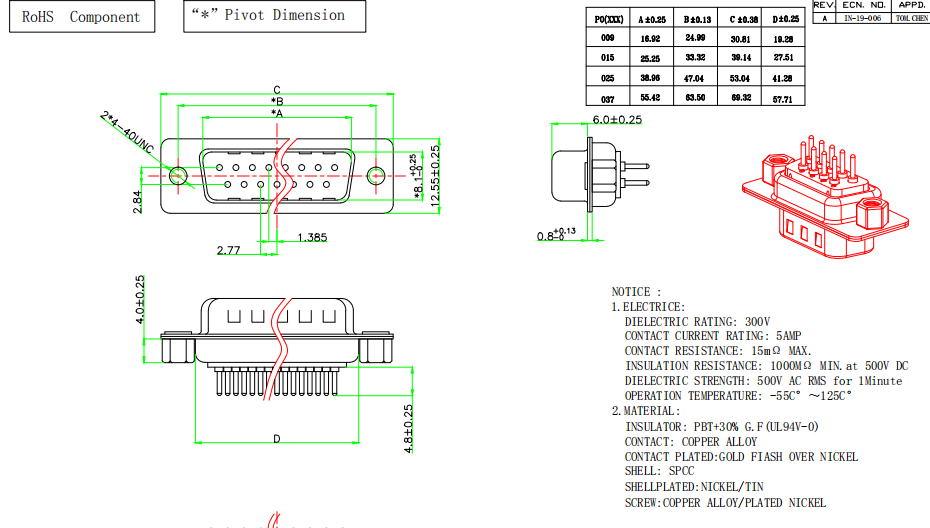
Task: Click the 1.385 pin pitch dimension
Action: click(x=313, y=238)
